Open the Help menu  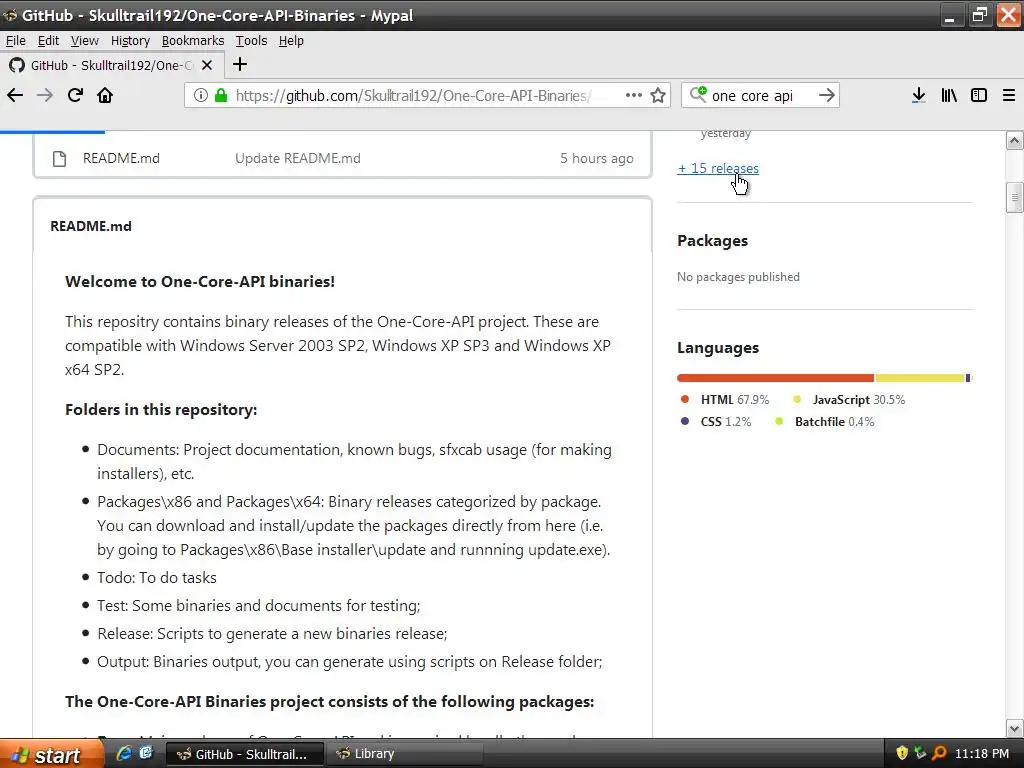point(291,40)
